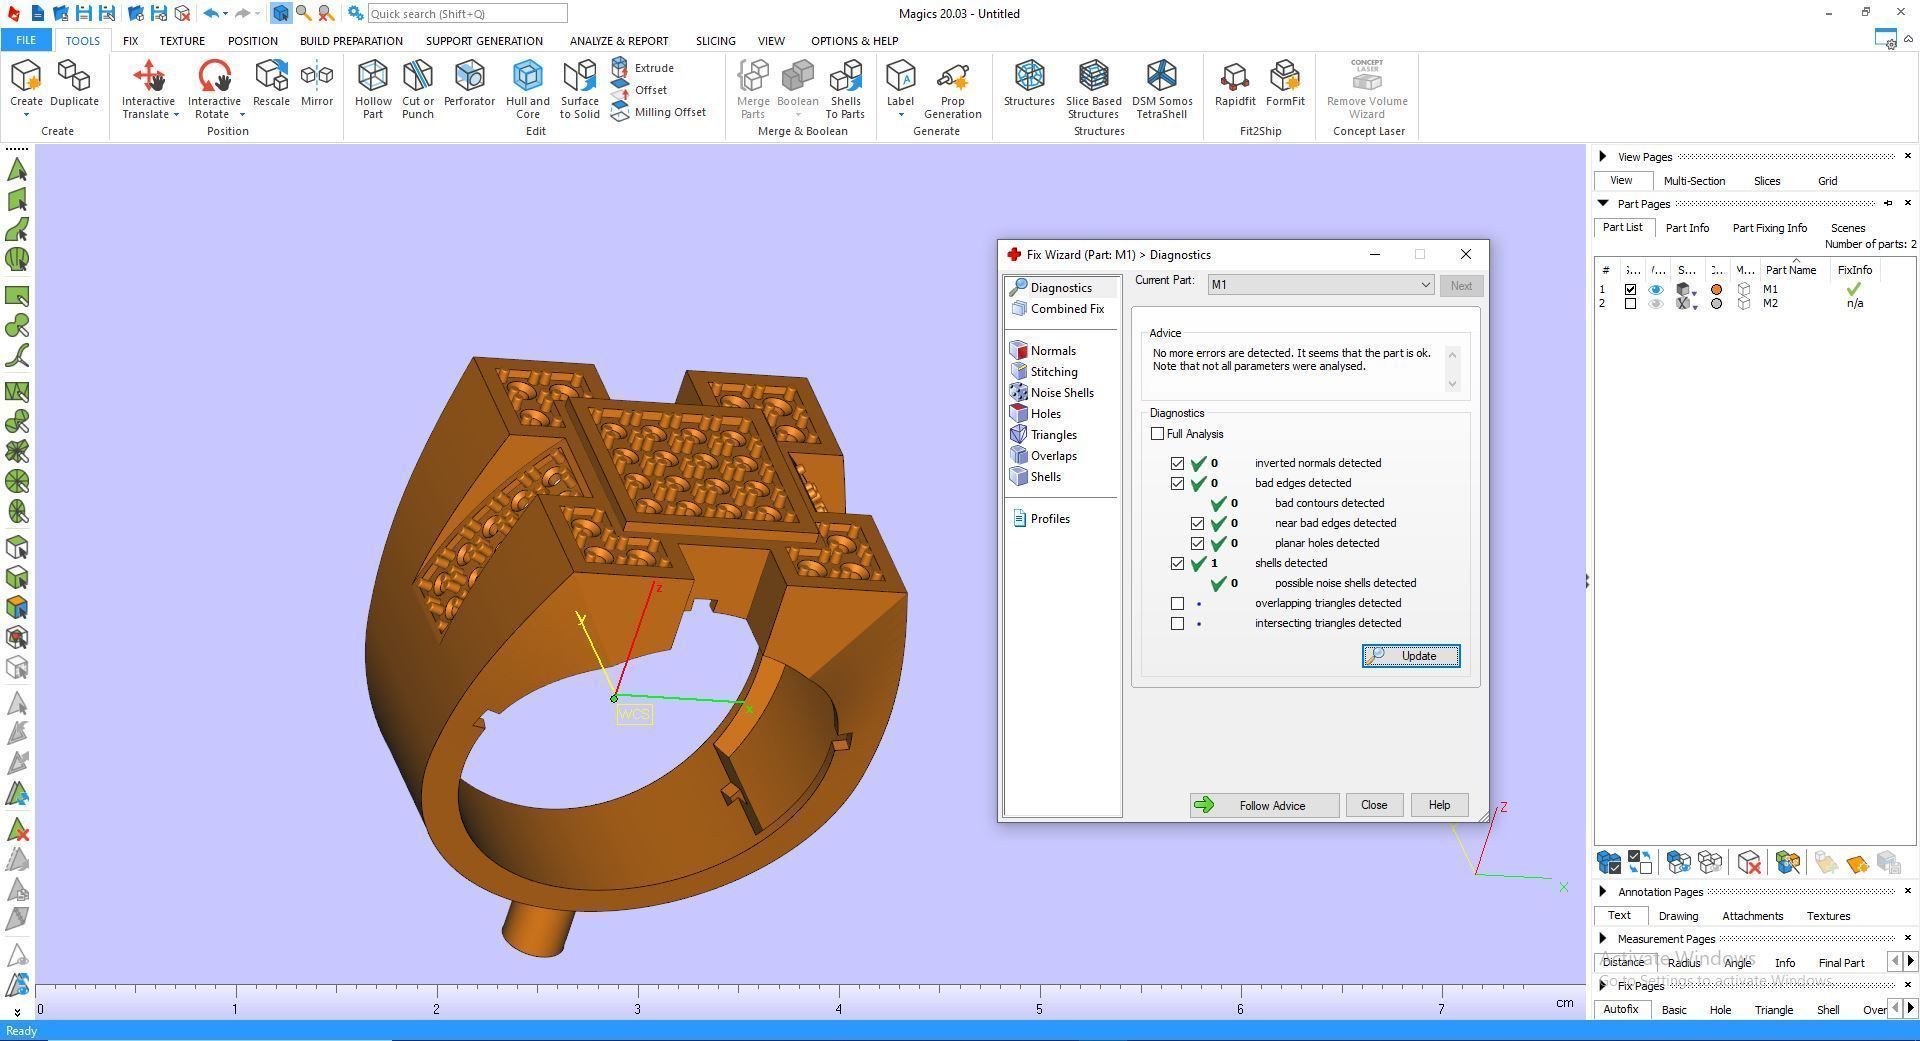The width and height of the screenshot is (1920, 1041).
Task: Toggle planar holes detected checkbox
Action: 1197,543
